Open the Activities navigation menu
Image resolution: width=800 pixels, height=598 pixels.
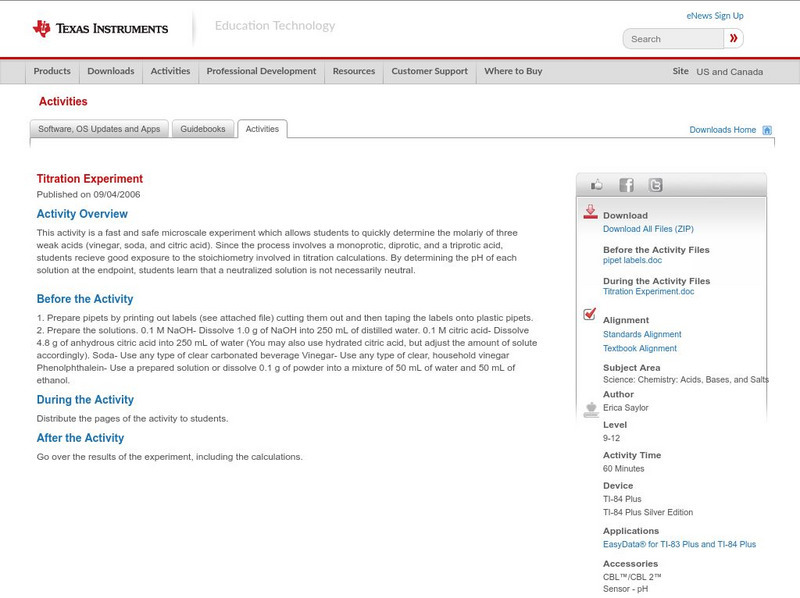point(170,71)
